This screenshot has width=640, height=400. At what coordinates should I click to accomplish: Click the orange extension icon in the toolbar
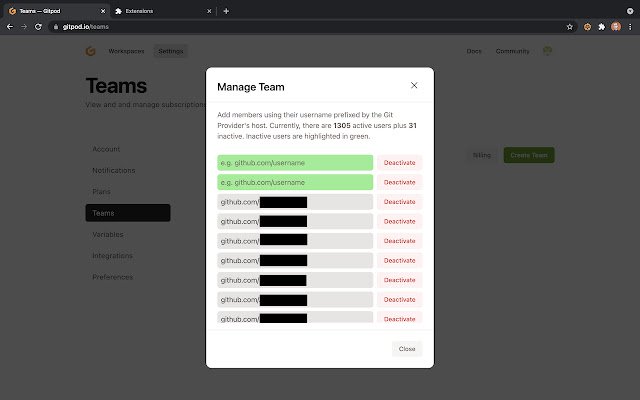click(587, 27)
